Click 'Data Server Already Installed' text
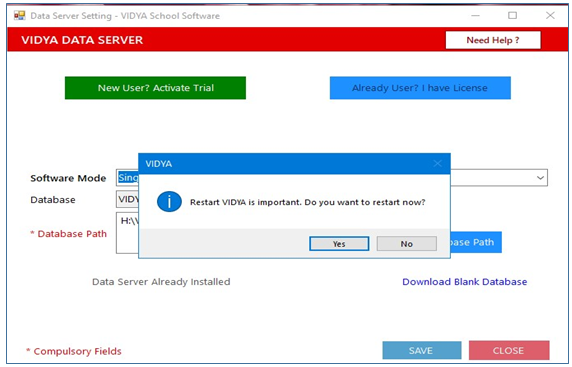The height and width of the screenshot is (367, 572). coord(161,282)
